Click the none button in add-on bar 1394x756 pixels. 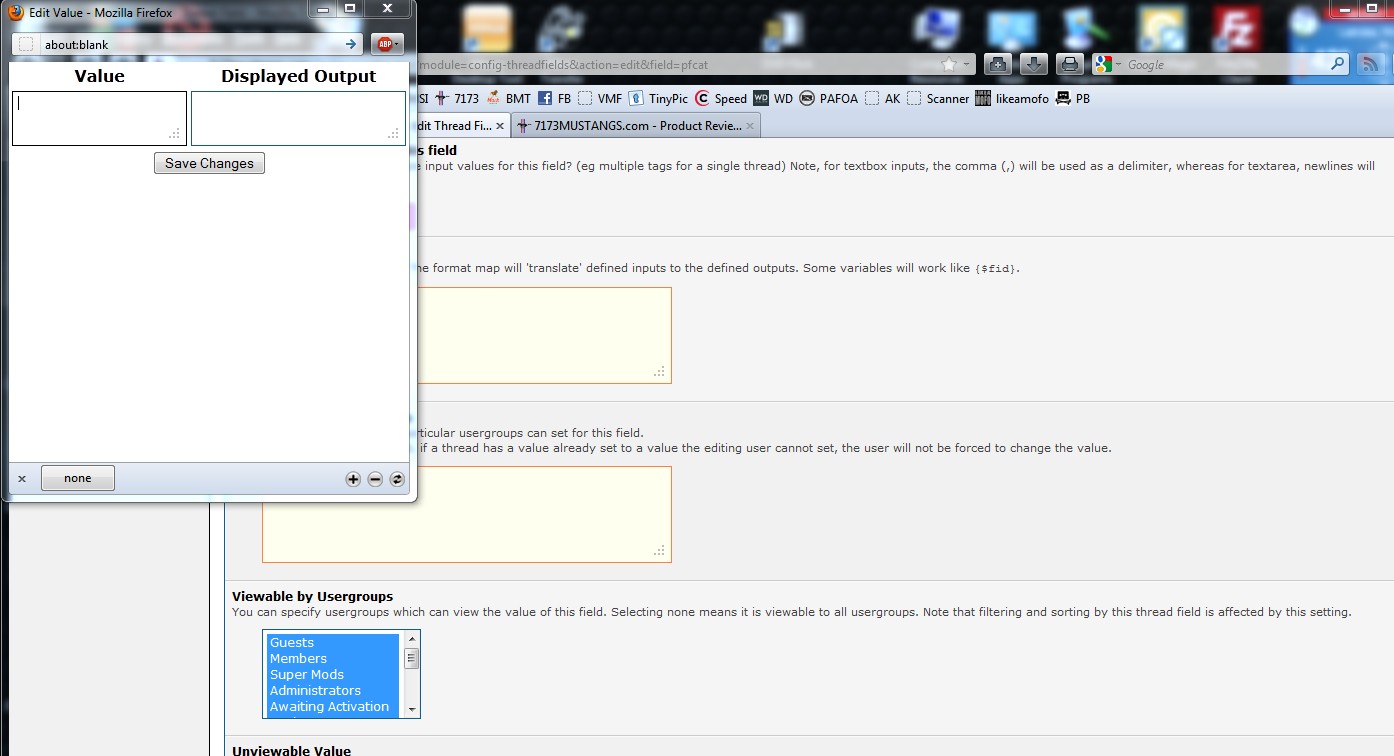pos(78,478)
